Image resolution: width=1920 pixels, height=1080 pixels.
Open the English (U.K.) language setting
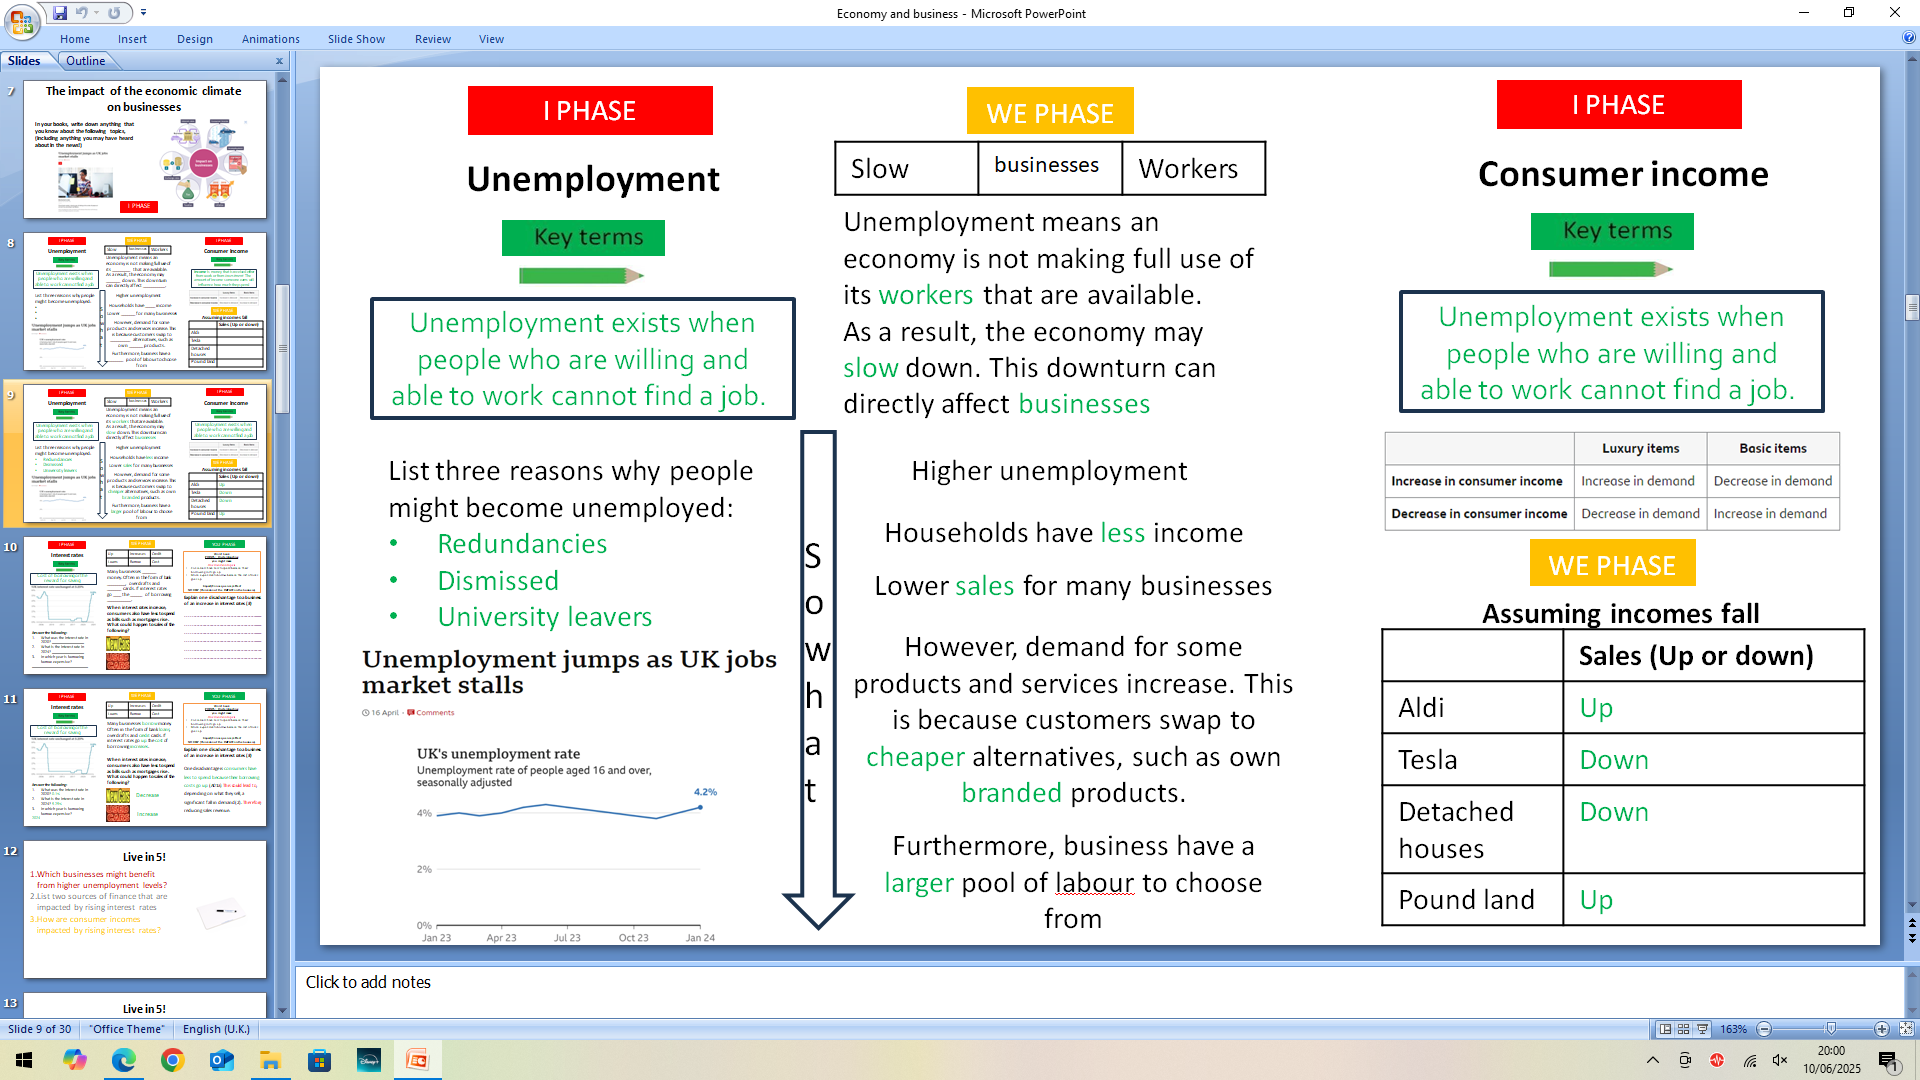[216, 1029]
